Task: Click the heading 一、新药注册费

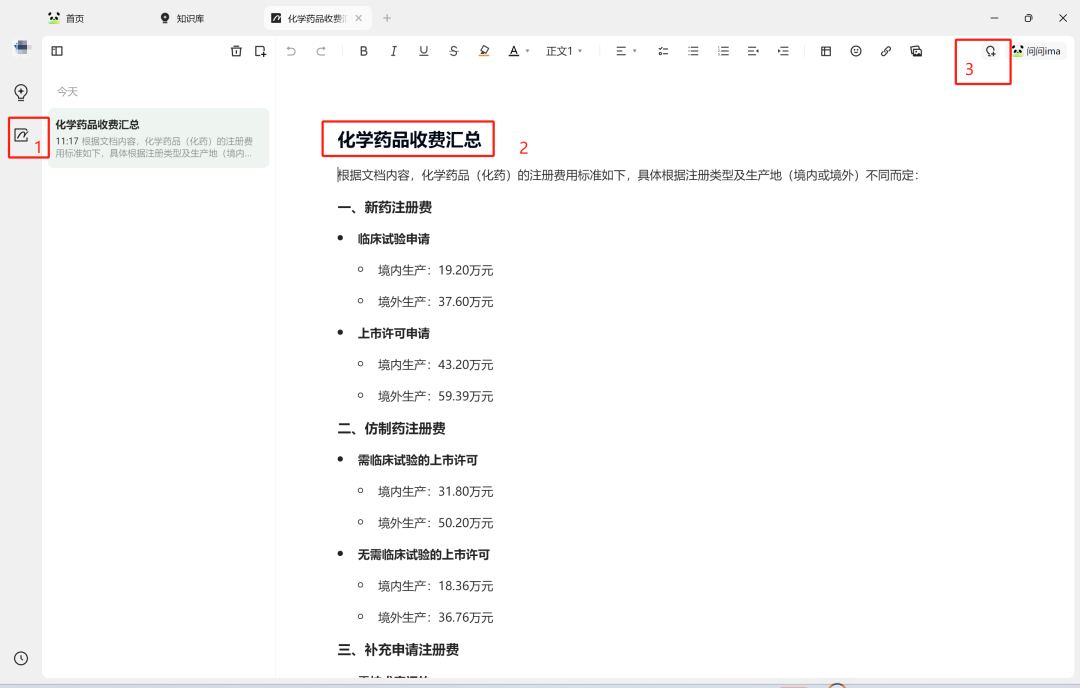Action: [384, 207]
